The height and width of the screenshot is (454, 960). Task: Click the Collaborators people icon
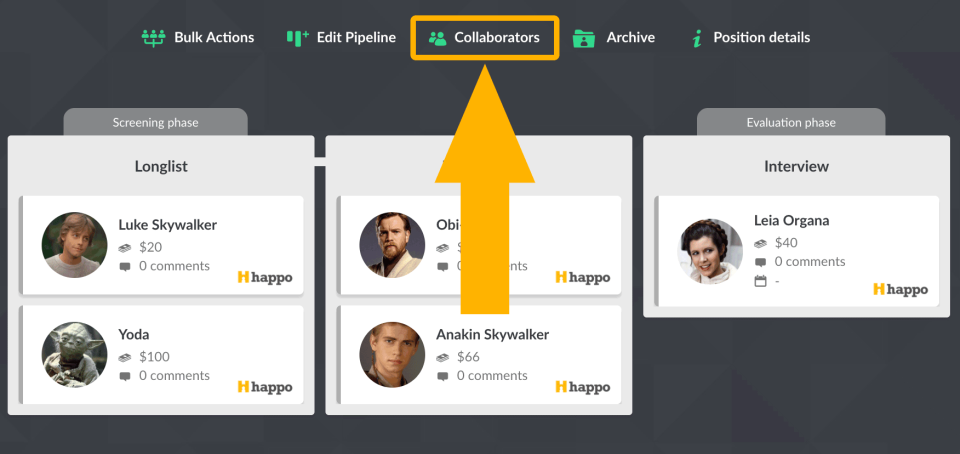(437, 38)
